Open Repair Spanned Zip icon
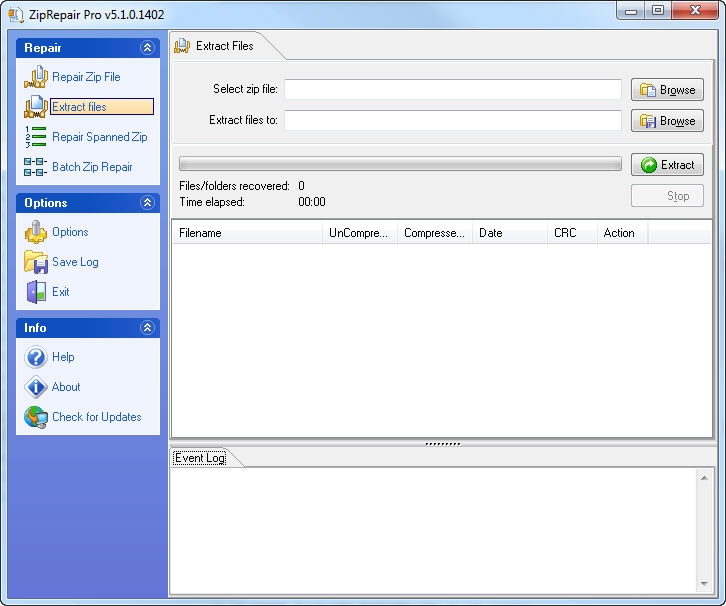Viewport: 726px width, 606px height. [36, 137]
